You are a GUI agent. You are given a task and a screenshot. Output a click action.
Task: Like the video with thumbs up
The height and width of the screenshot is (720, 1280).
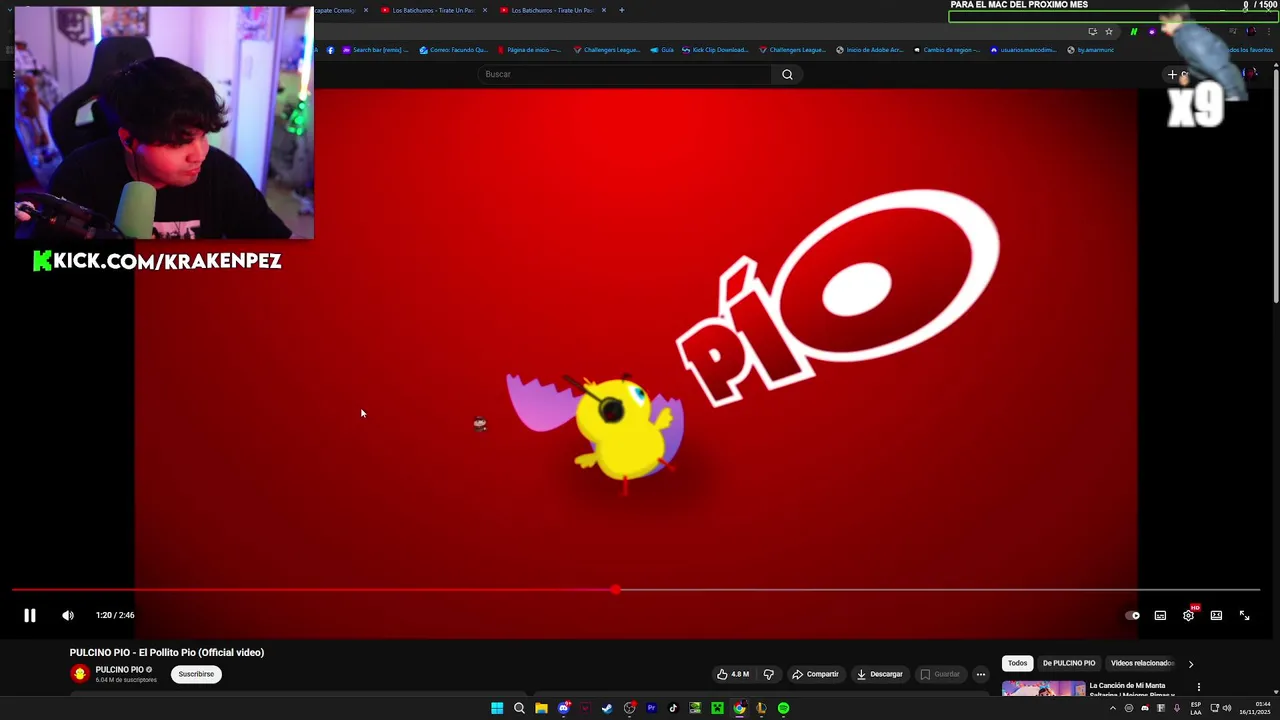[x=733, y=674]
